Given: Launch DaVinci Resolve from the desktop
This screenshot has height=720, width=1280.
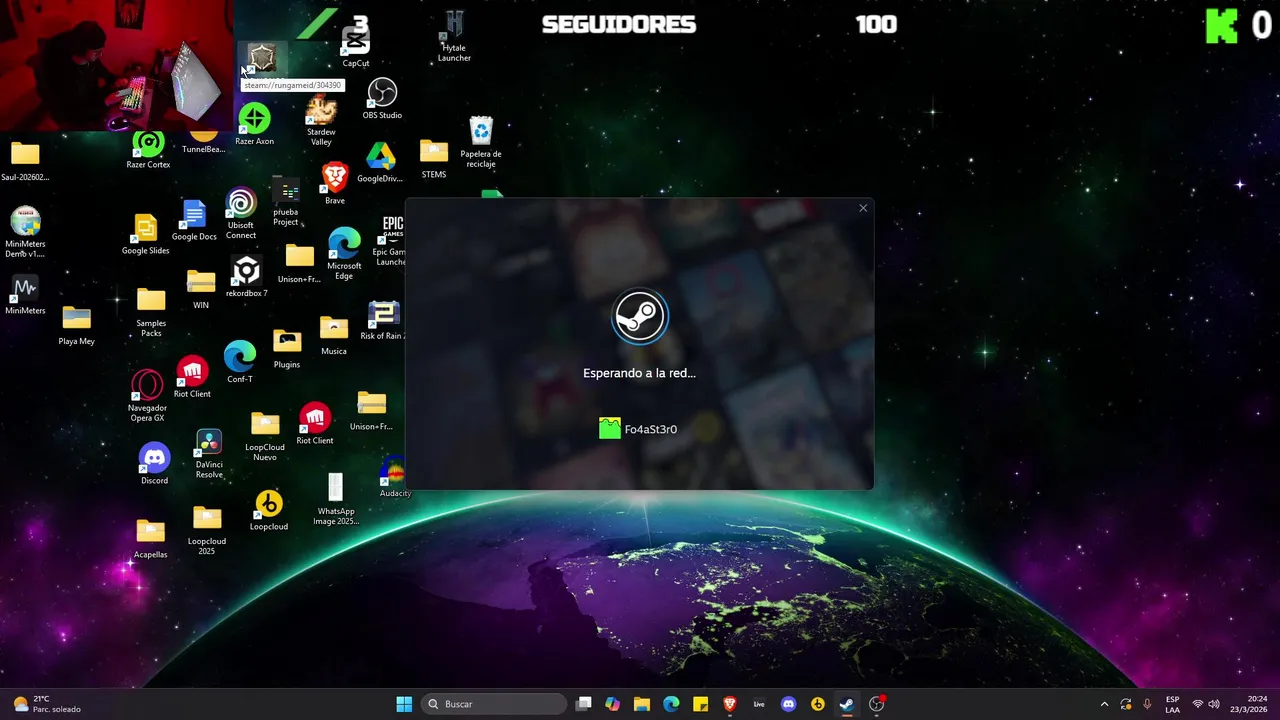Looking at the screenshot, I should 209,454.
